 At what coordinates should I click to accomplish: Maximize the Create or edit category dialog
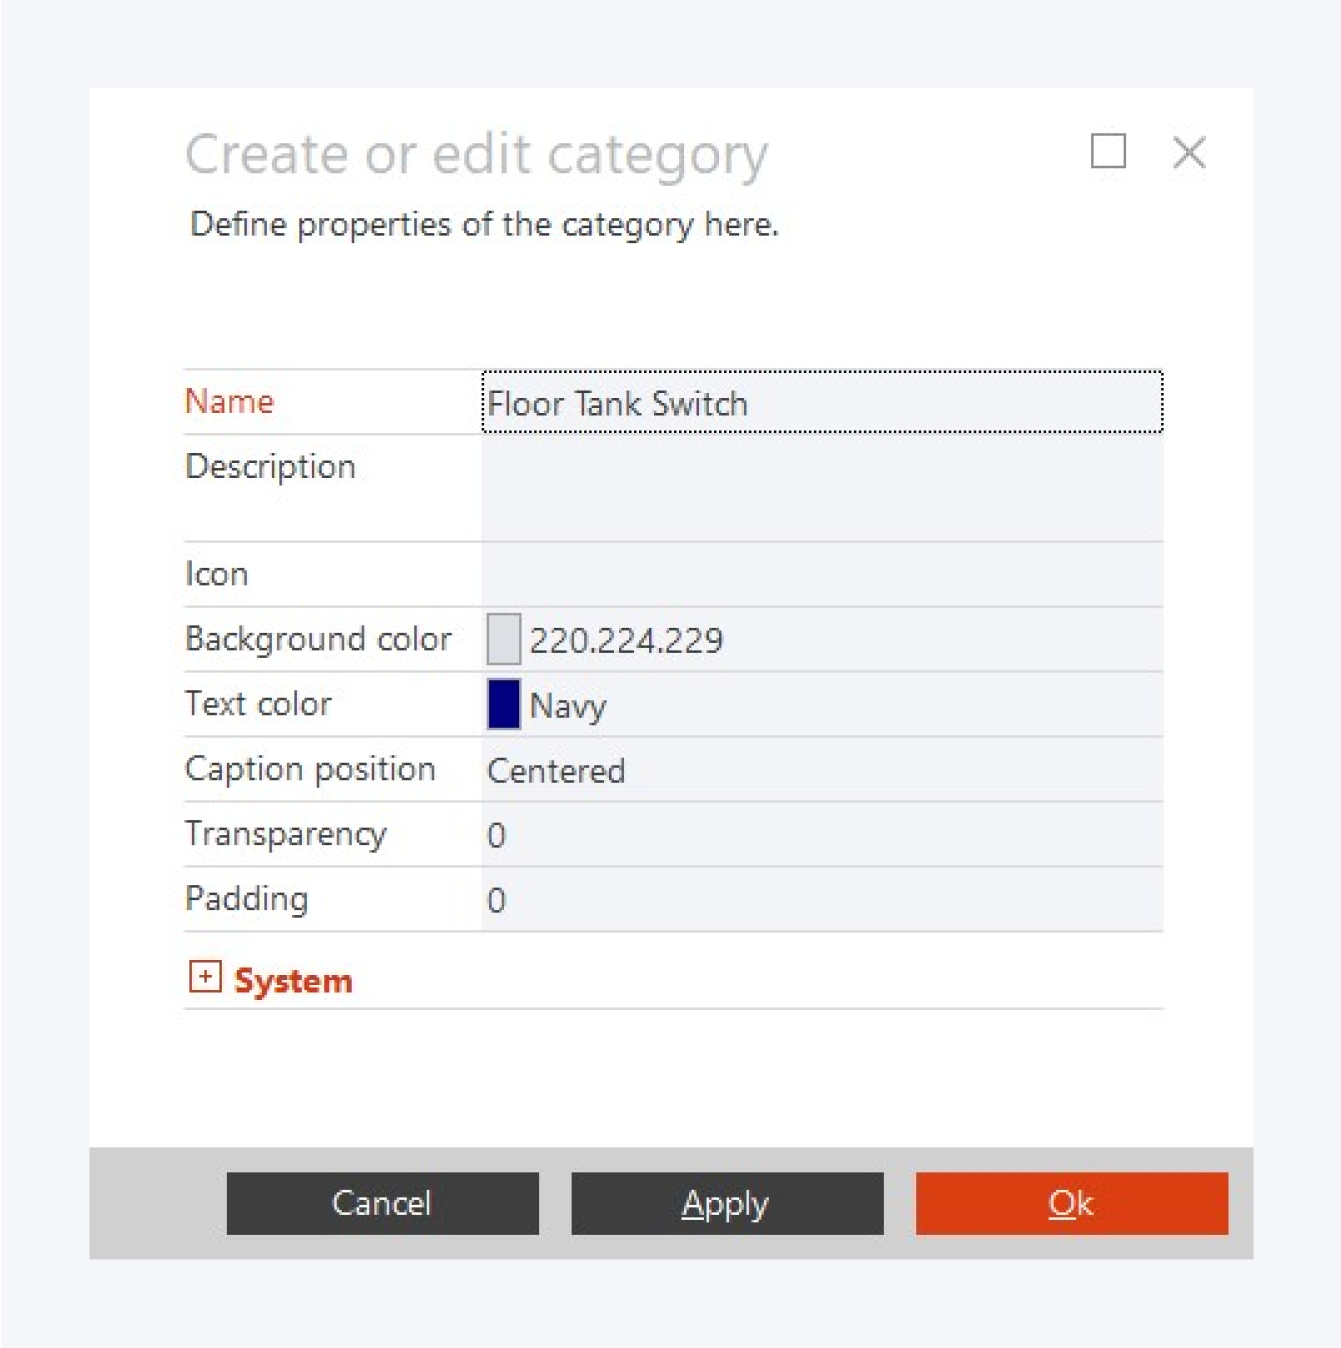1108,152
